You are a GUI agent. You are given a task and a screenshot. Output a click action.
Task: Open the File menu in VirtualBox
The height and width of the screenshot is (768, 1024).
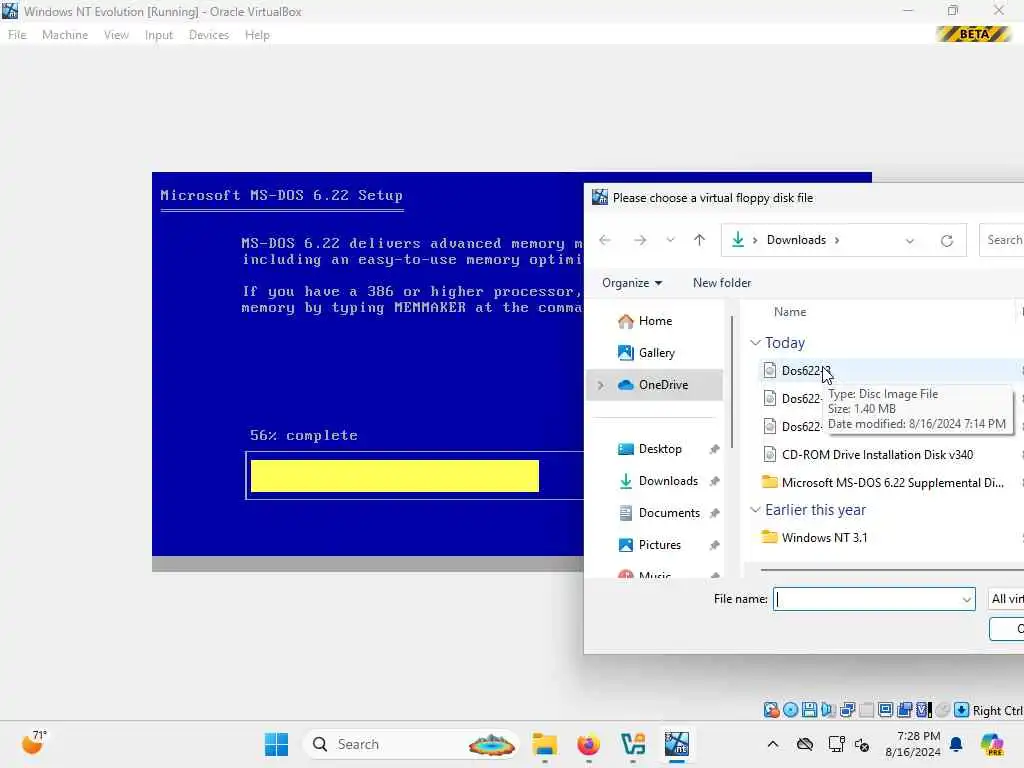pyautogui.click(x=17, y=35)
